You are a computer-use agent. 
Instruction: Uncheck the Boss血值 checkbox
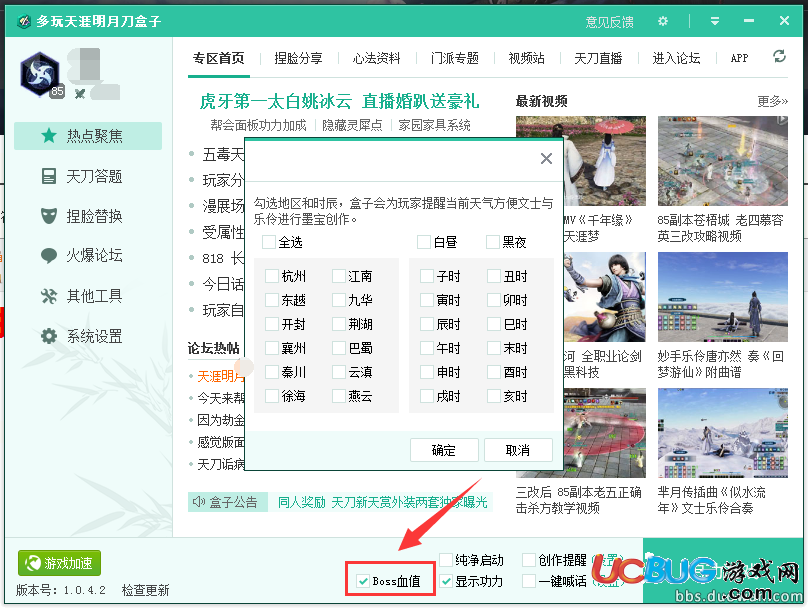click(x=363, y=581)
